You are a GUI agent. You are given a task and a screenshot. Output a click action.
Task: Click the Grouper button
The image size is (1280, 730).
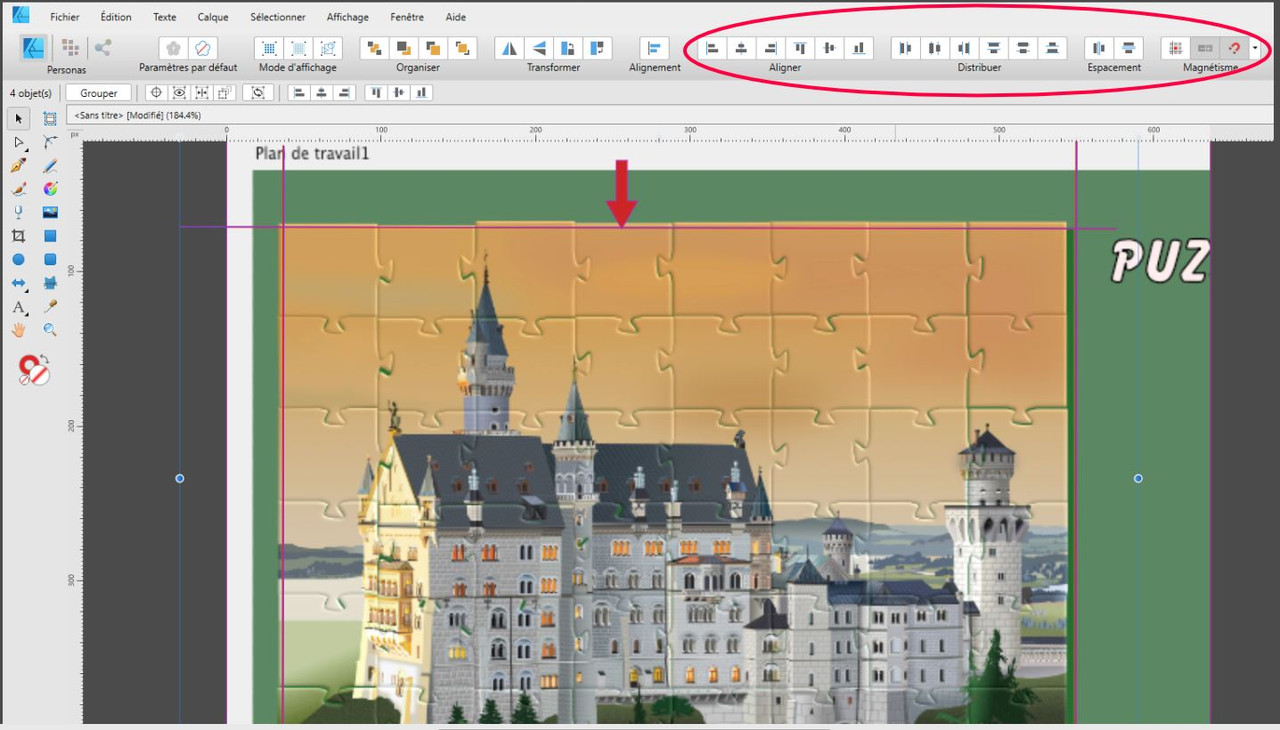(99, 93)
